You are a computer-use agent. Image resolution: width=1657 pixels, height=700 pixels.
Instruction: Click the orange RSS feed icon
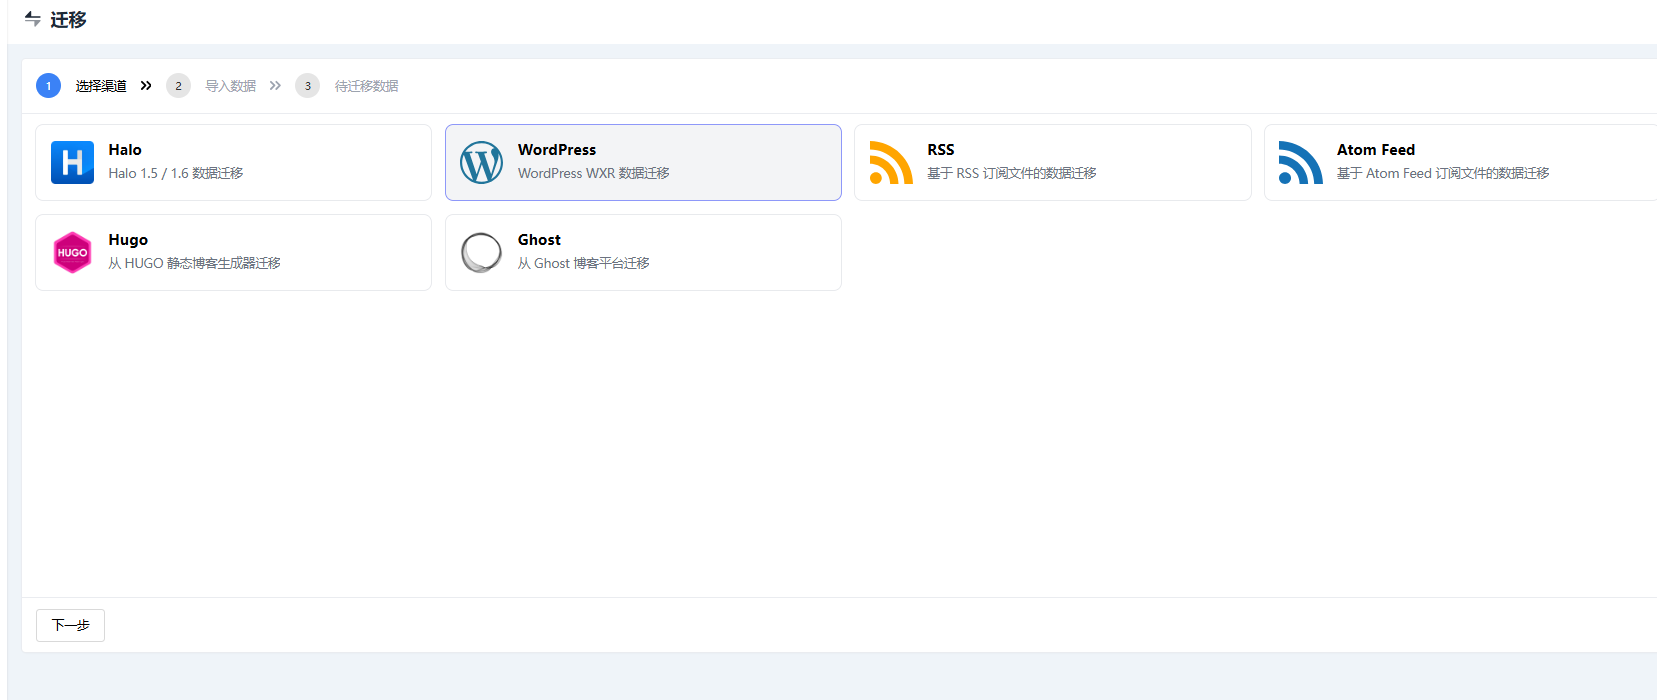891,162
